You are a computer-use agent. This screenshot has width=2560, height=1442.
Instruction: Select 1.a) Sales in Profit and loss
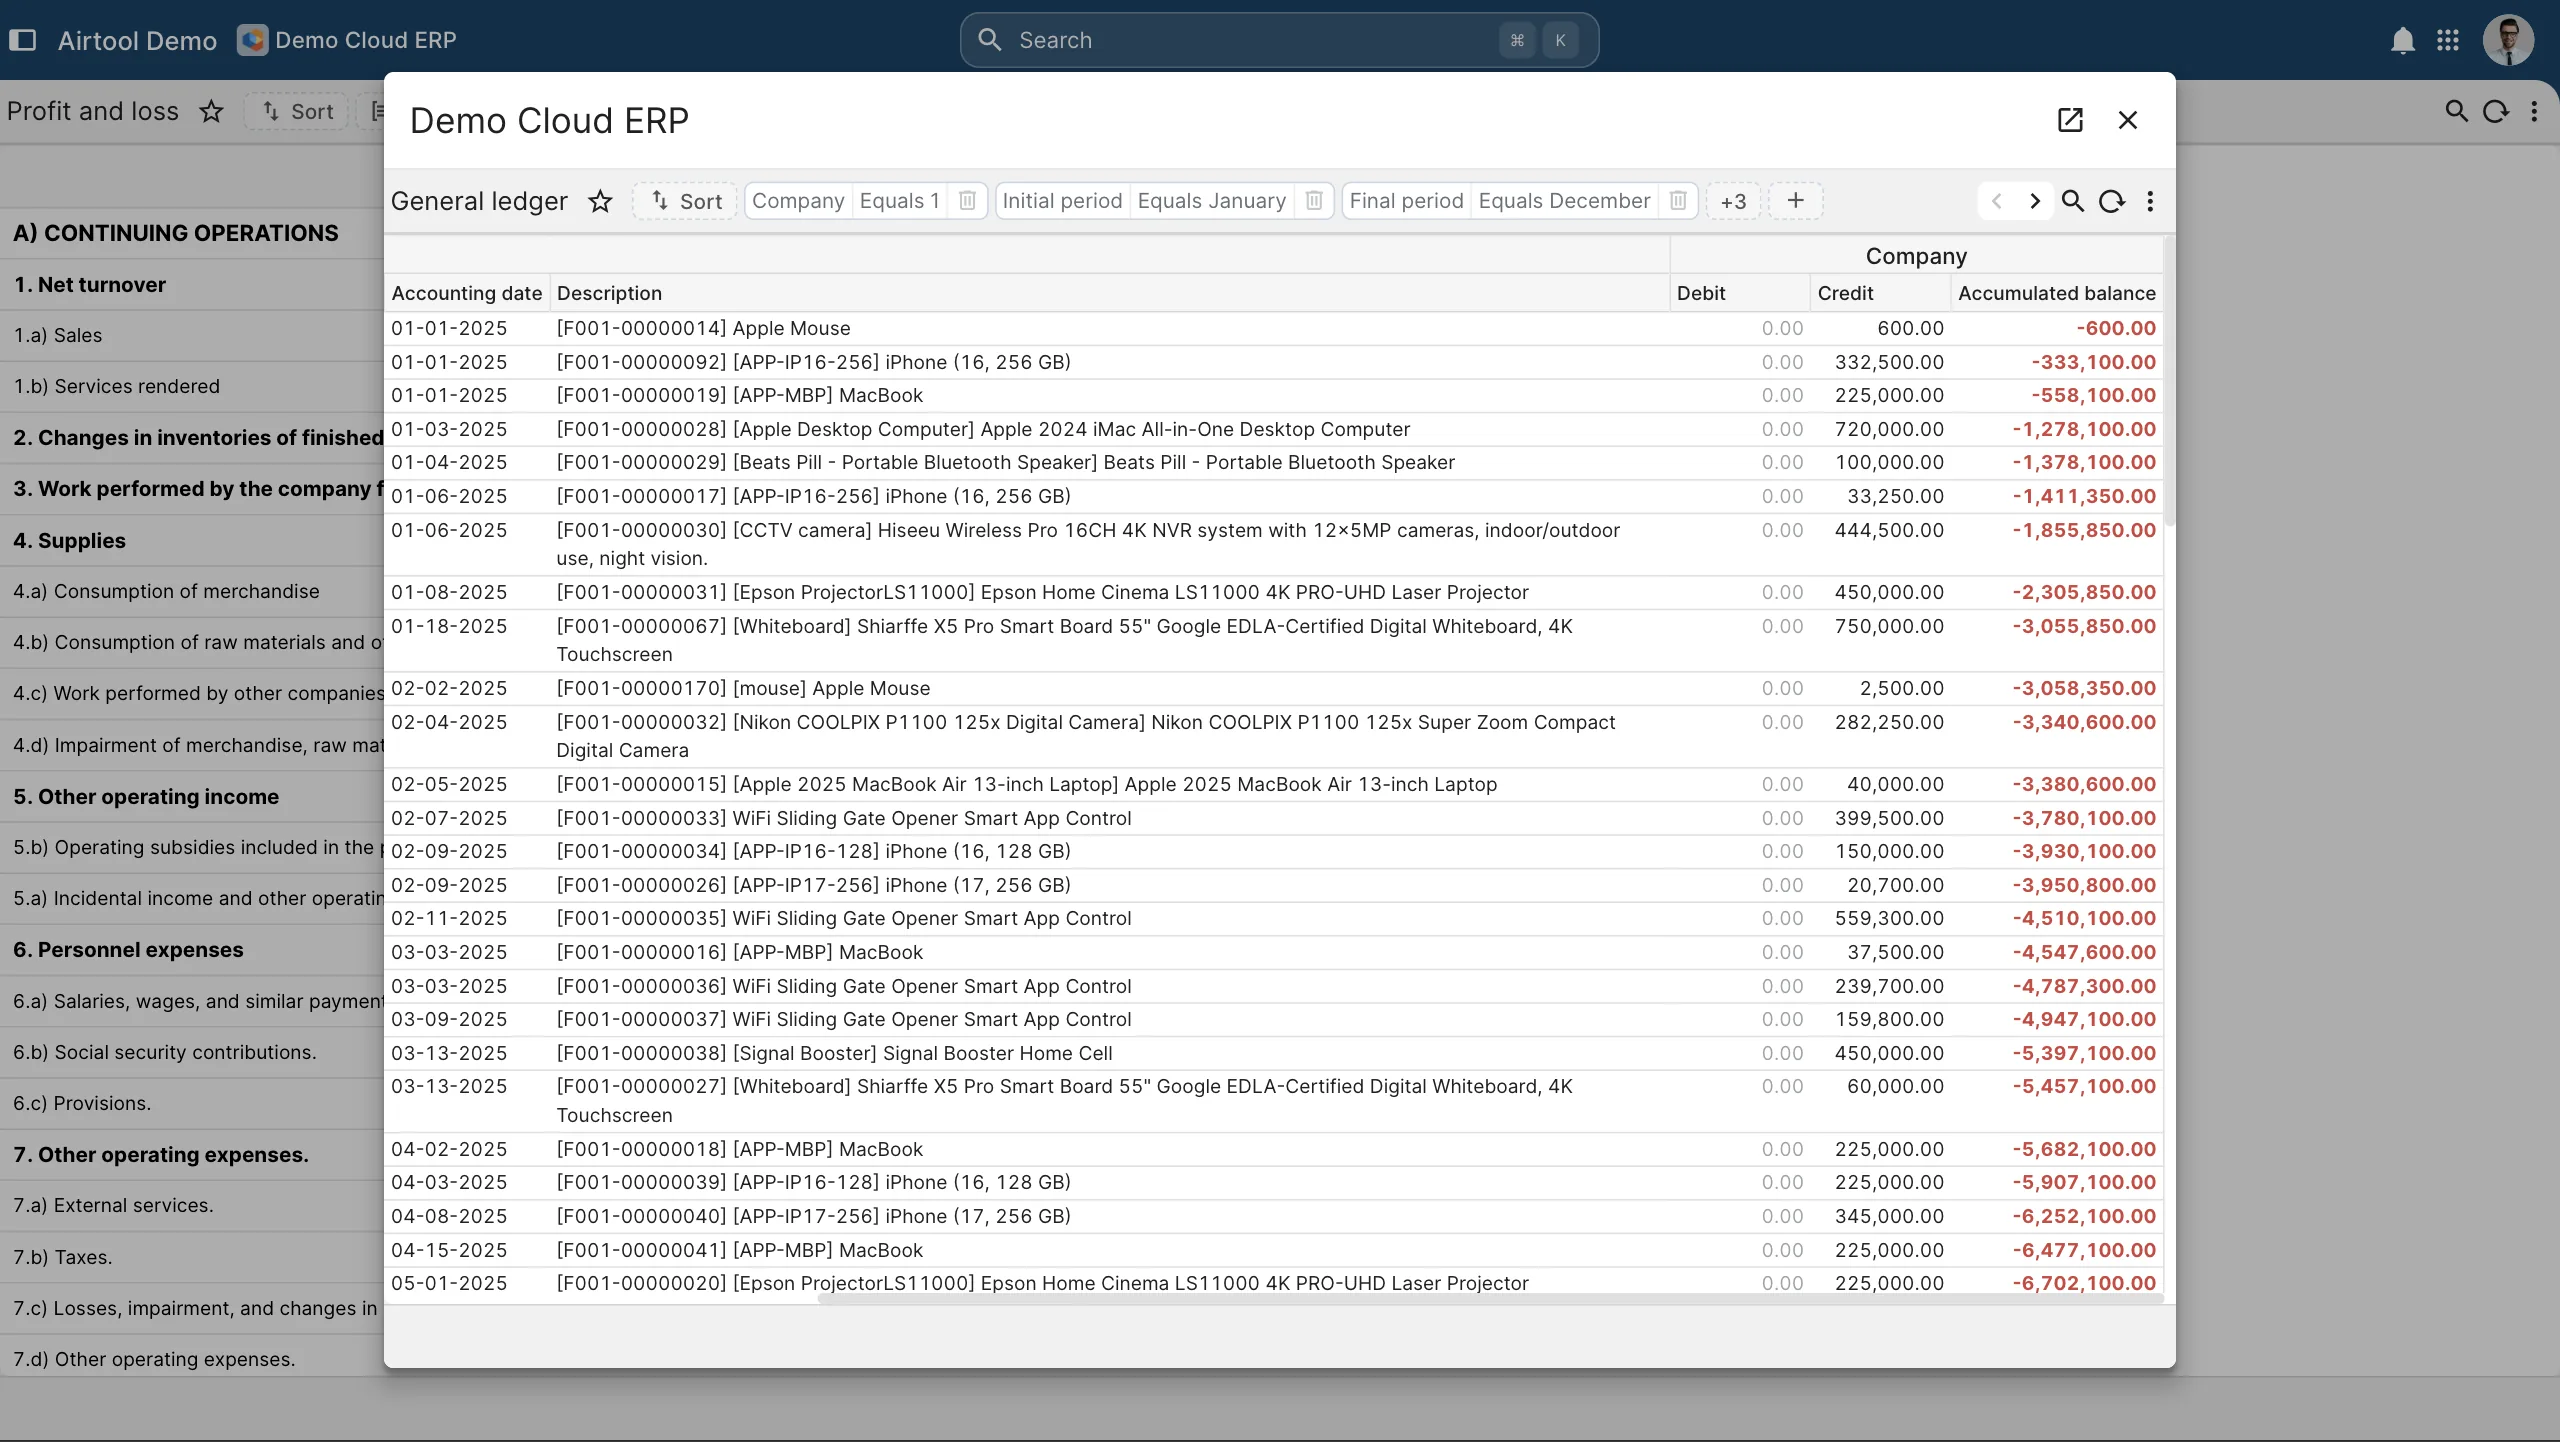point(192,335)
